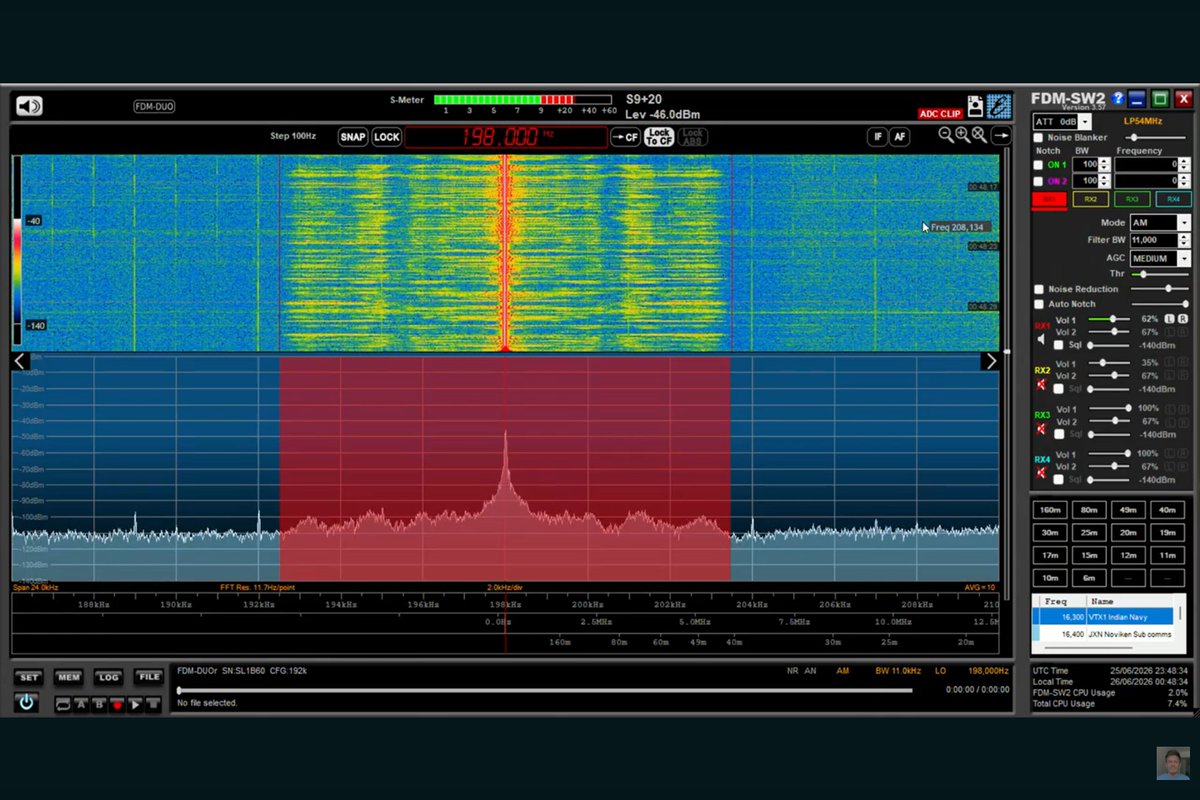The width and height of the screenshot is (1200, 800).
Task: Click the blue grid pencil icon
Action: point(999,106)
